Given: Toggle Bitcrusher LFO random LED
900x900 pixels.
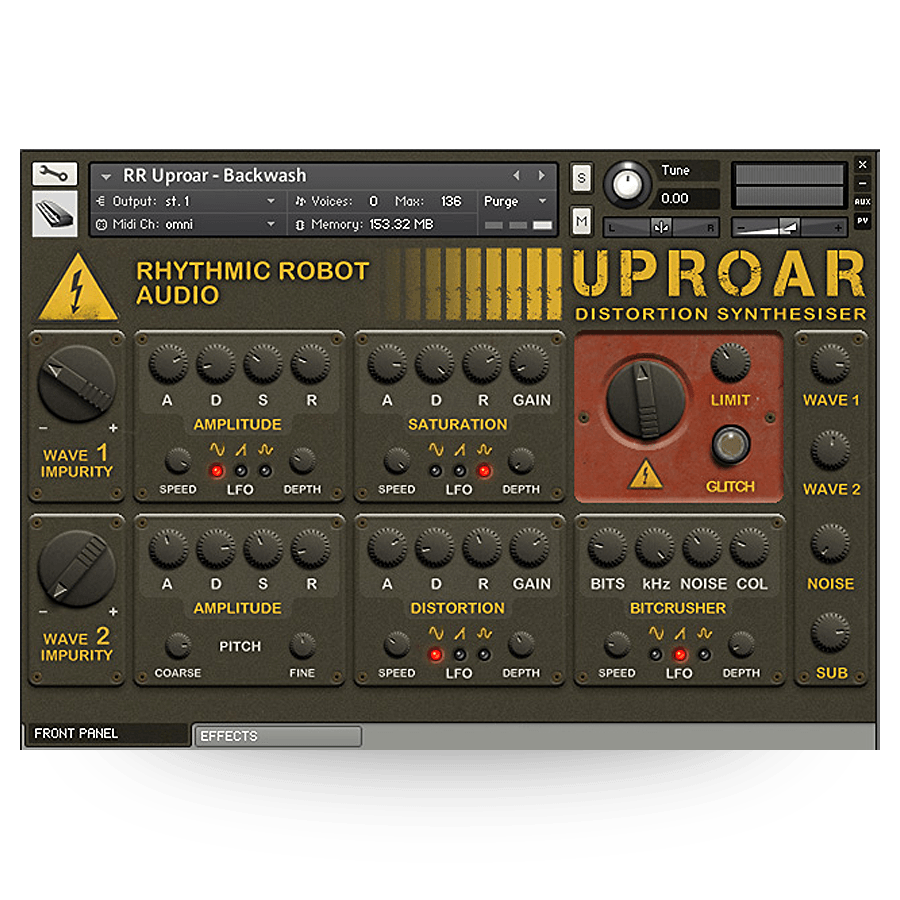Looking at the screenshot, I should (x=705, y=654).
